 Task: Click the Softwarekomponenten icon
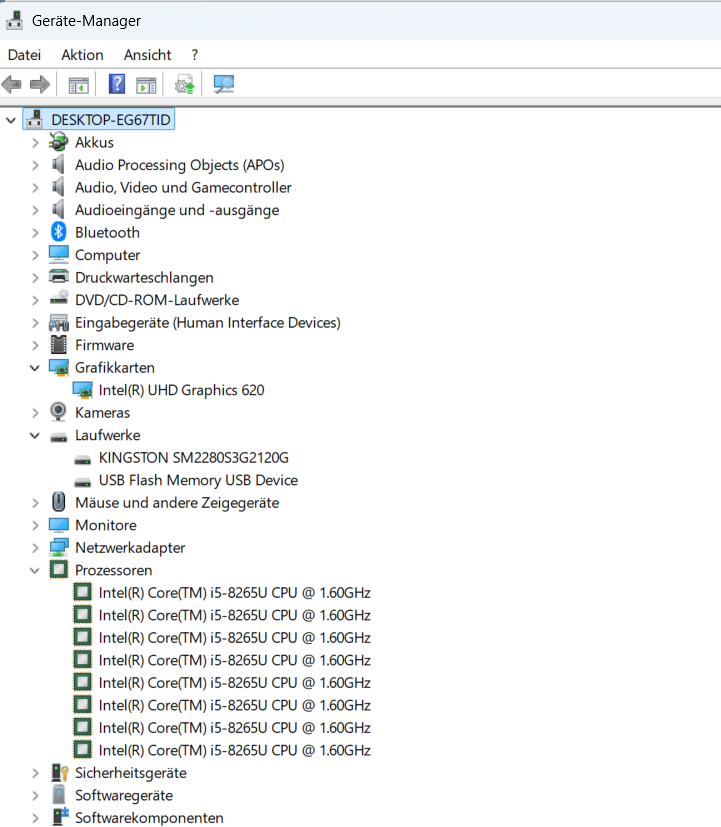60,817
